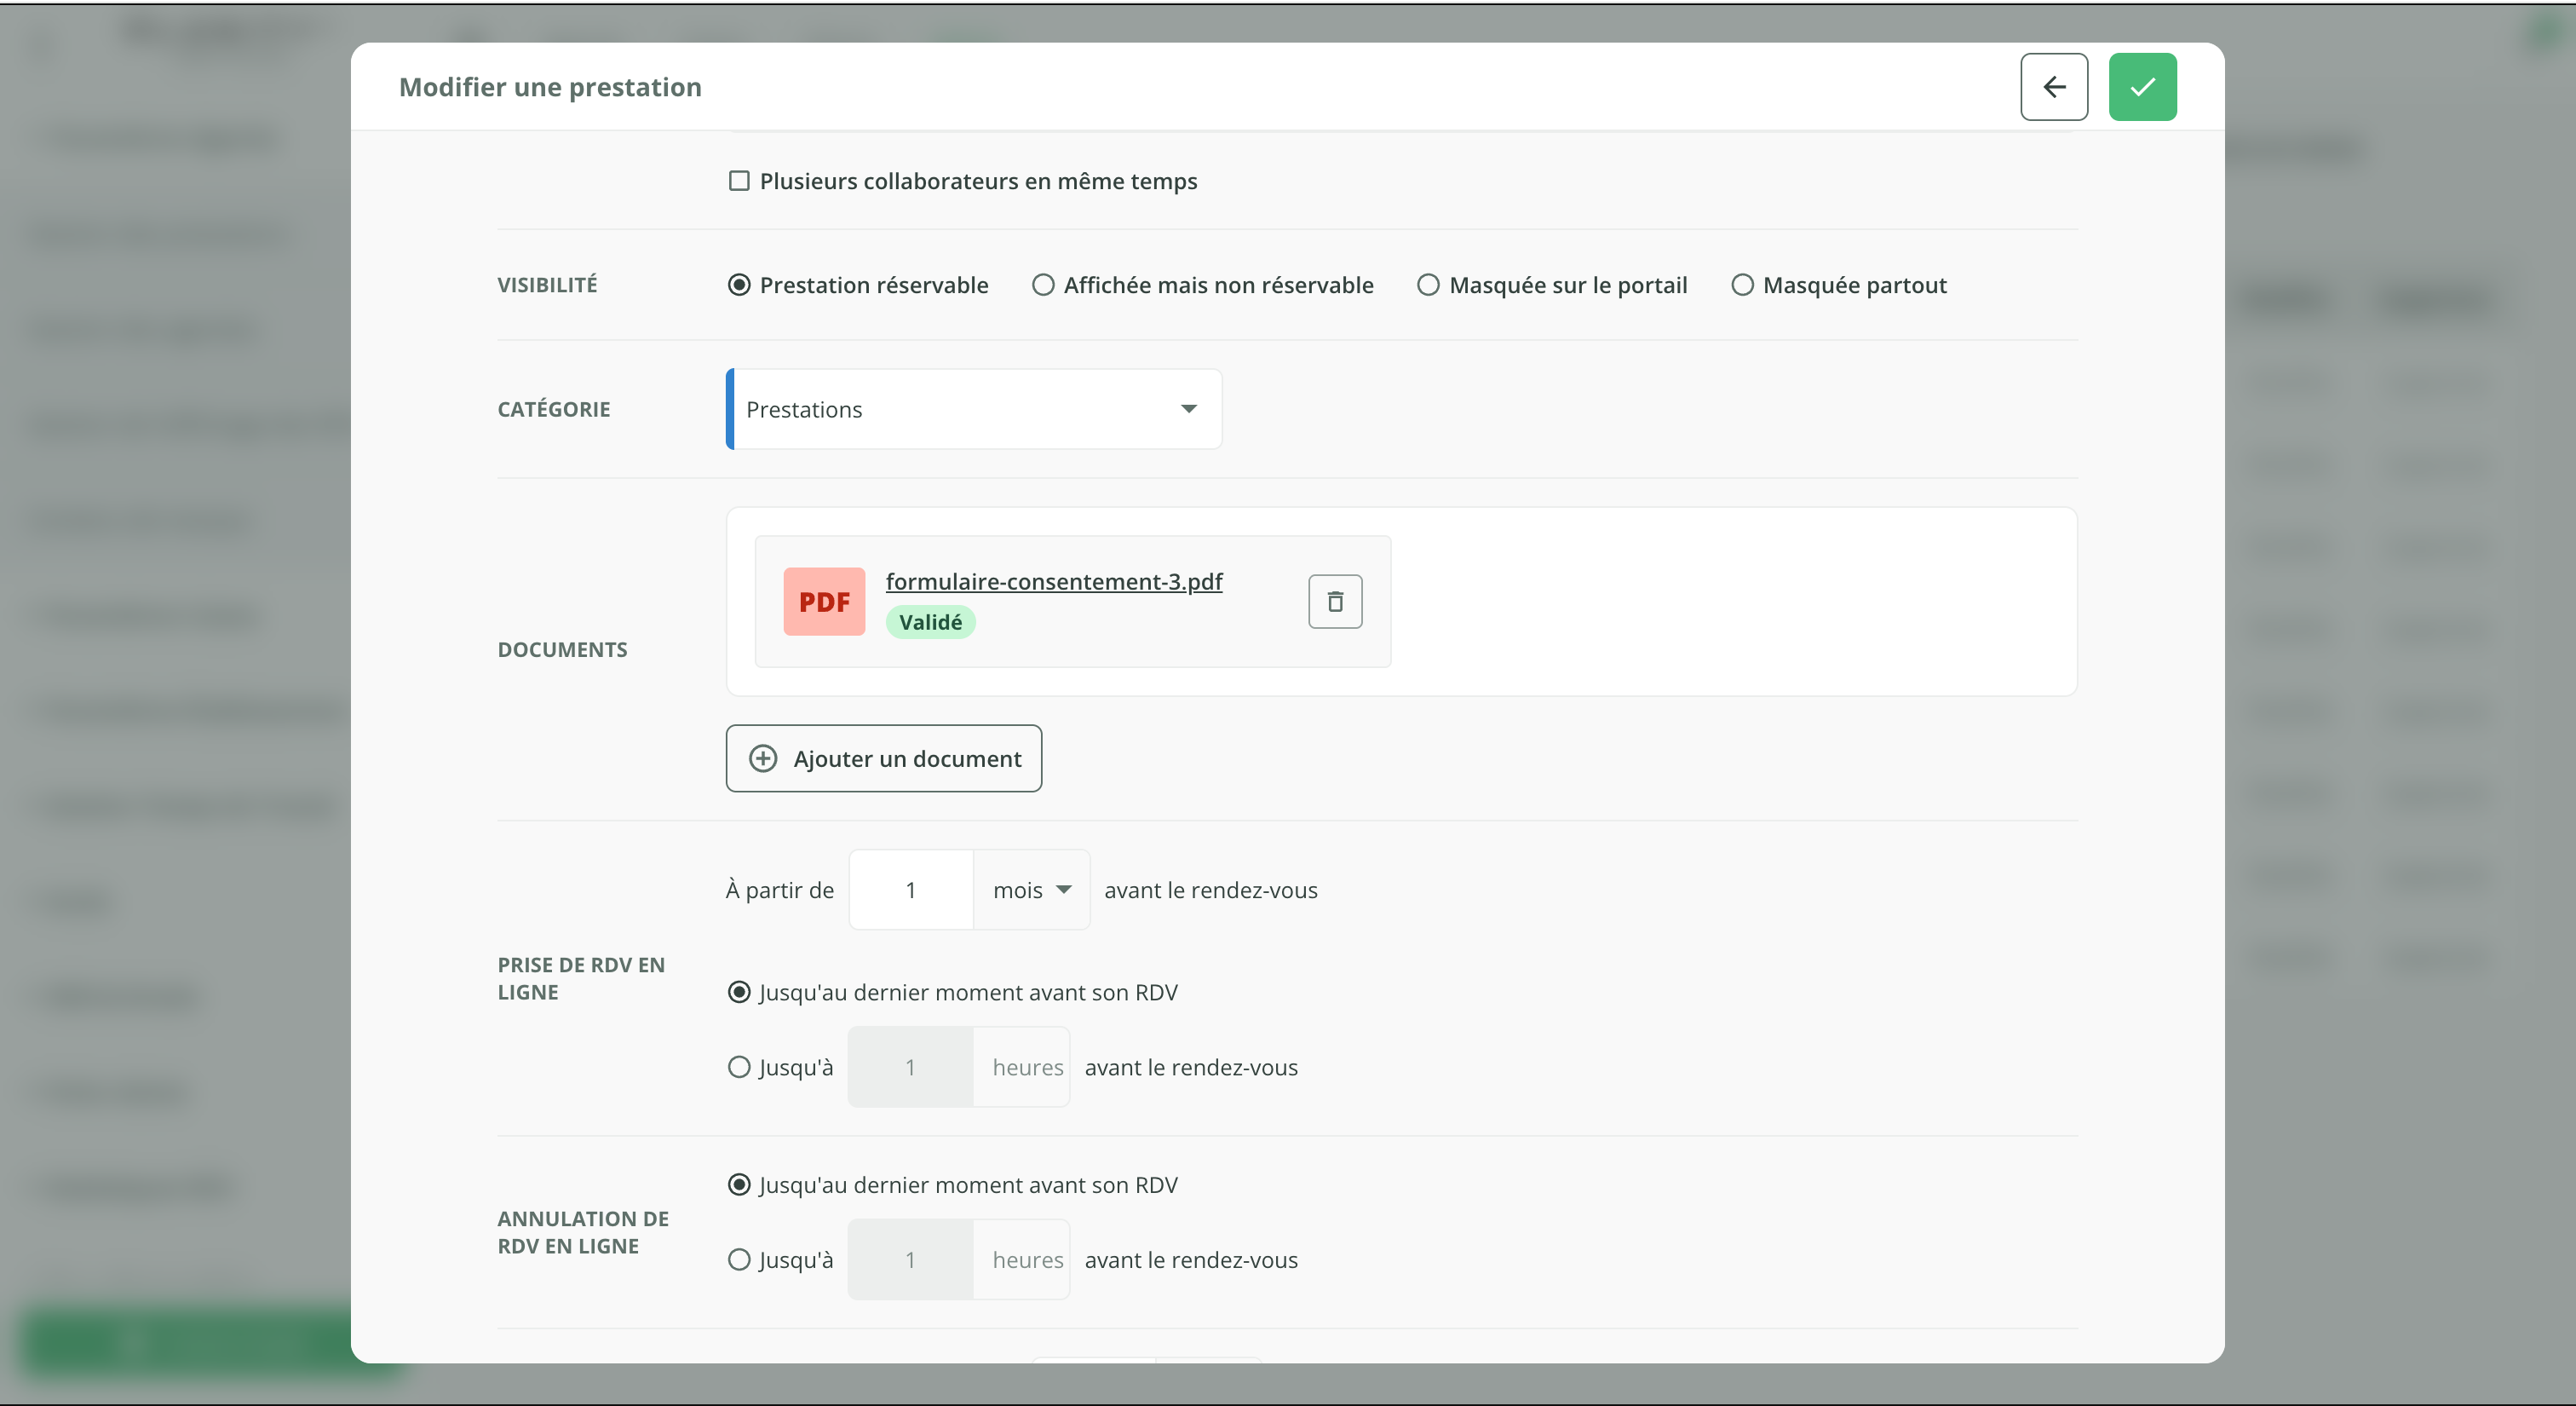Open the Catégorie Prestations dropdown

coord(973,409)
